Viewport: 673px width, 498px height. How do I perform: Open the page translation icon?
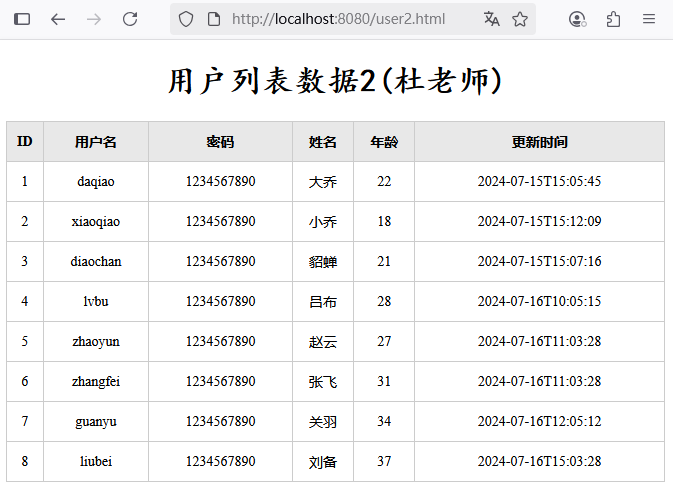pos(491,19)
